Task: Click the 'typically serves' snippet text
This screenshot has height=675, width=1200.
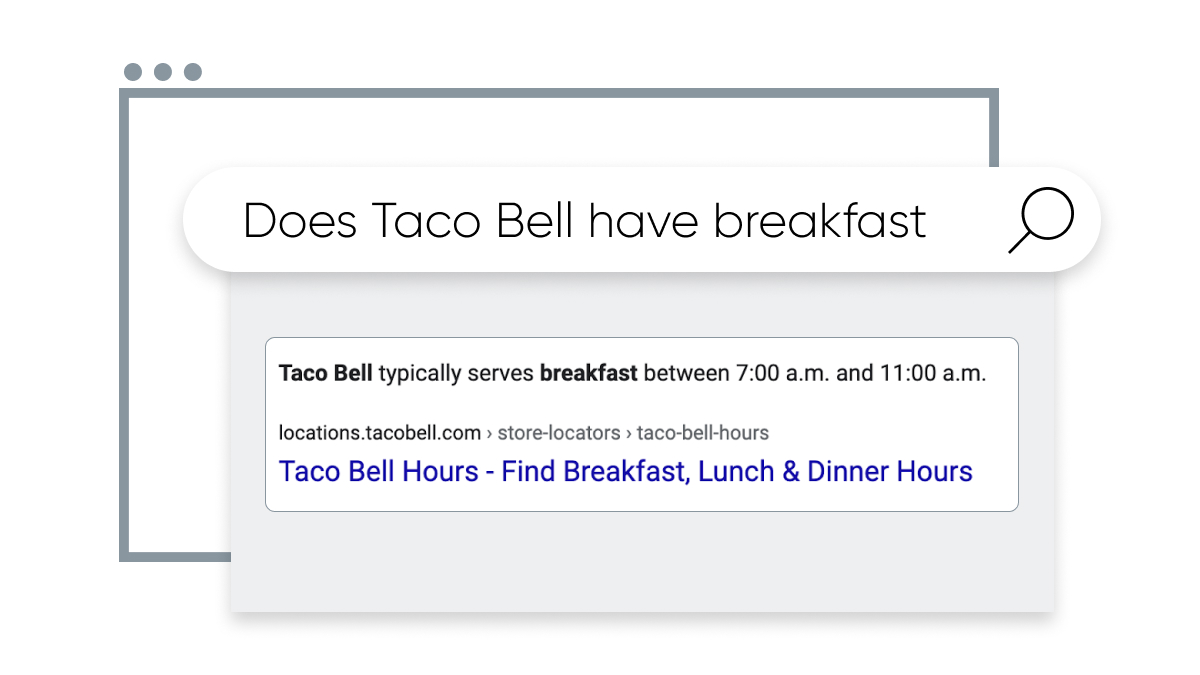Action: click(456, 374)
